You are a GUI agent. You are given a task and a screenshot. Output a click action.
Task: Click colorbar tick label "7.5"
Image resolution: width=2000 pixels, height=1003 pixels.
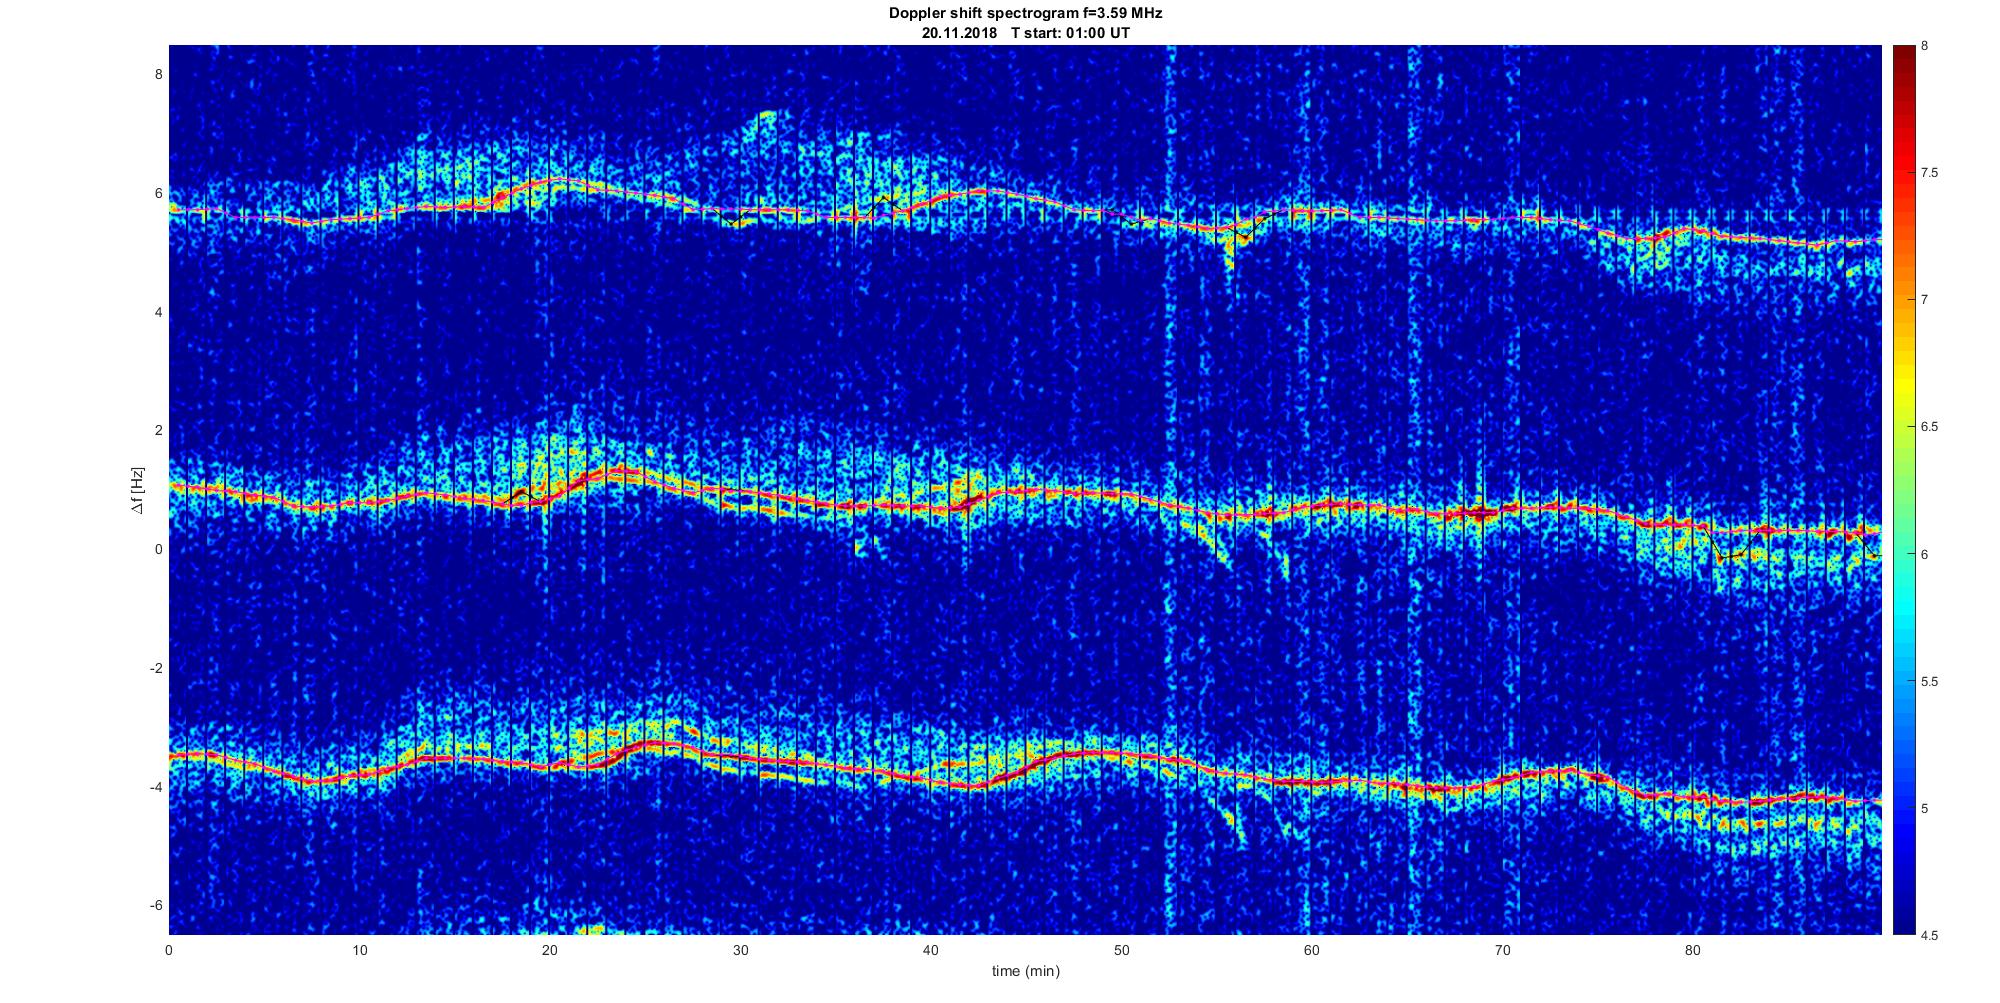tap(1930, 173)
